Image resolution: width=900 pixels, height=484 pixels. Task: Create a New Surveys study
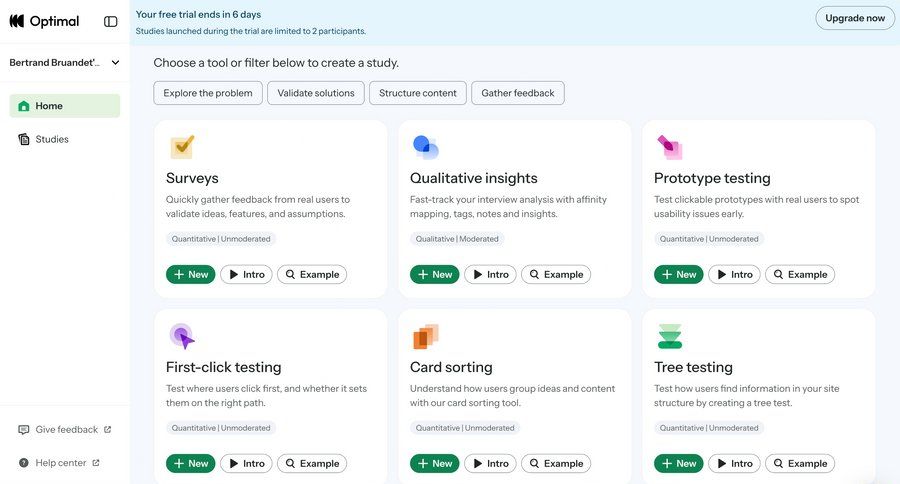pyautogui.click(x=191, y=274)
